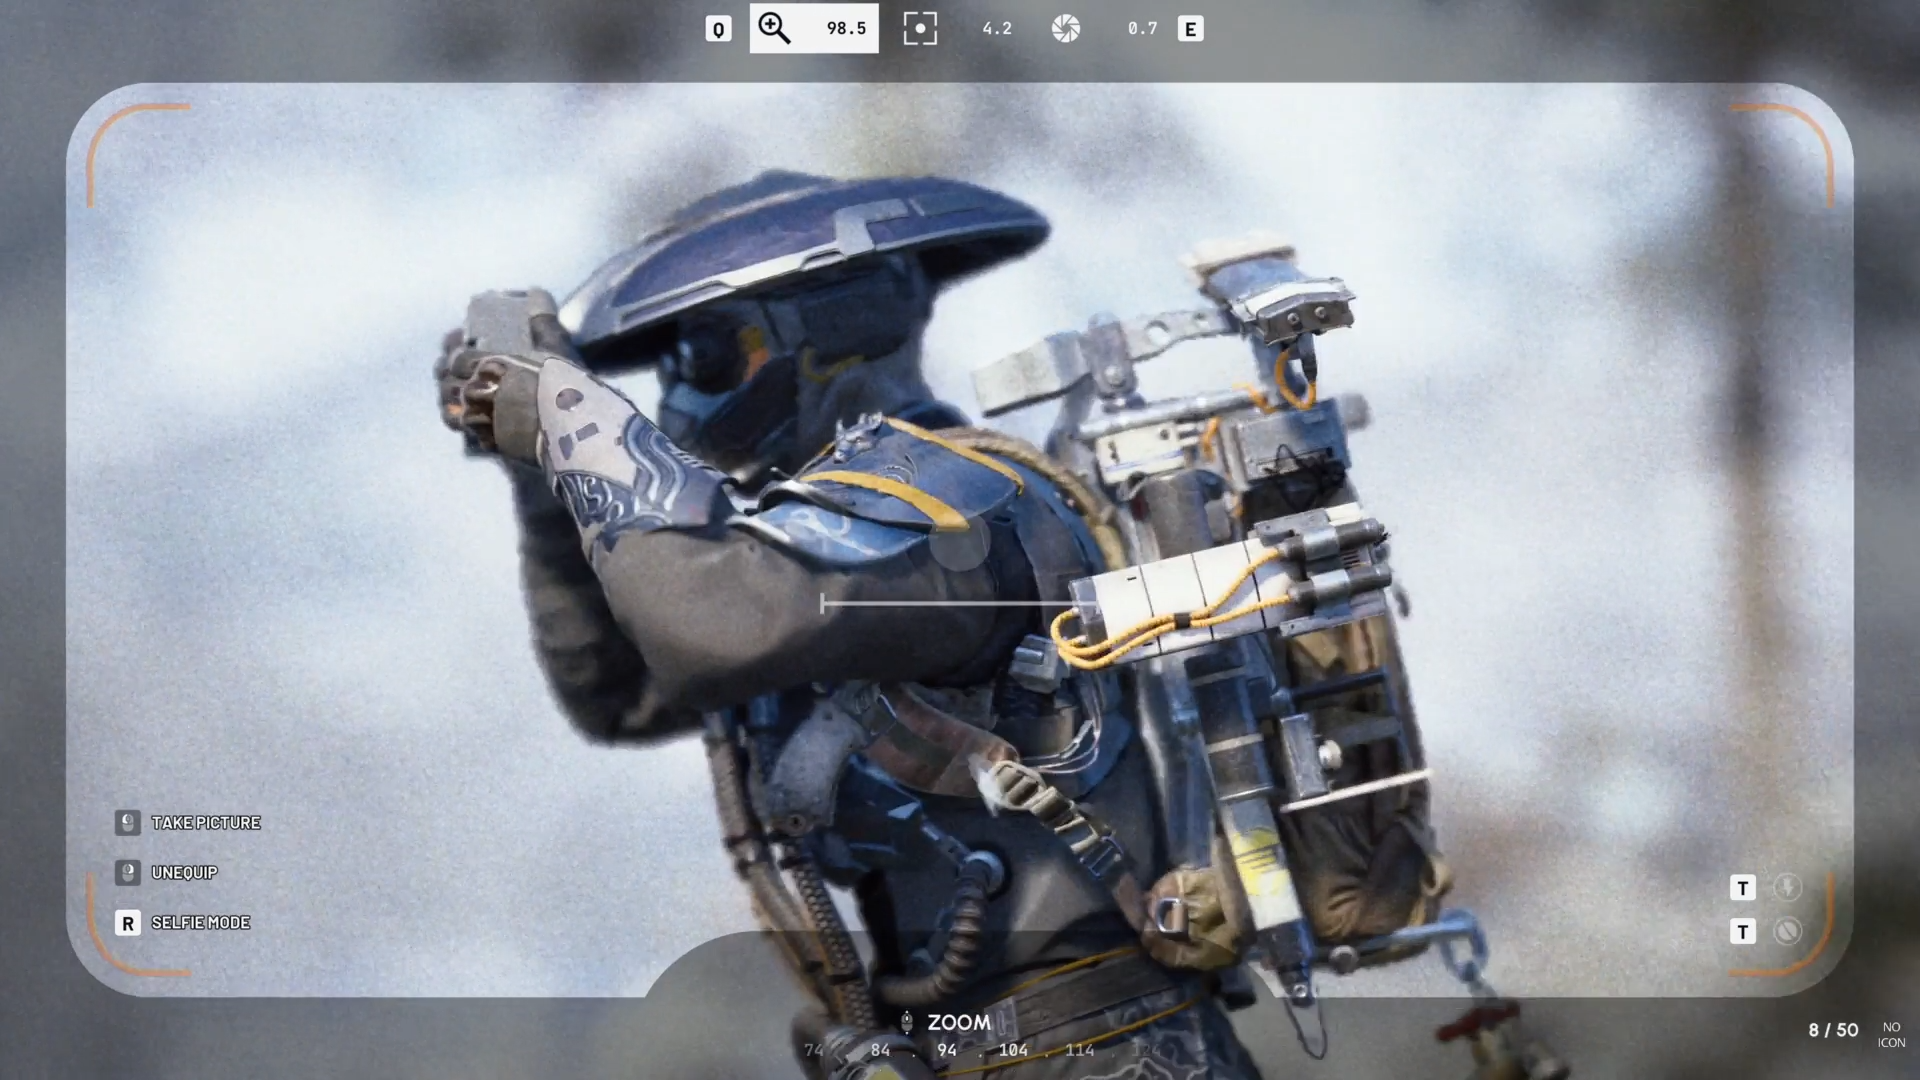Select the focus distance reticle icon
1920x1080 pixels.
[x=920, y=28]
